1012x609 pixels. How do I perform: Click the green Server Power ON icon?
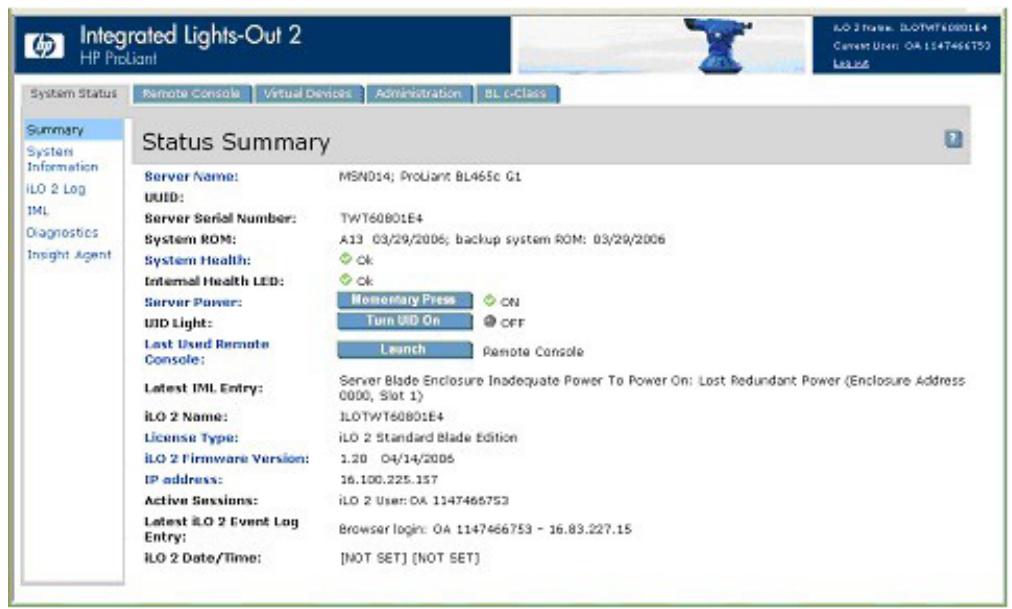(490, 300)
